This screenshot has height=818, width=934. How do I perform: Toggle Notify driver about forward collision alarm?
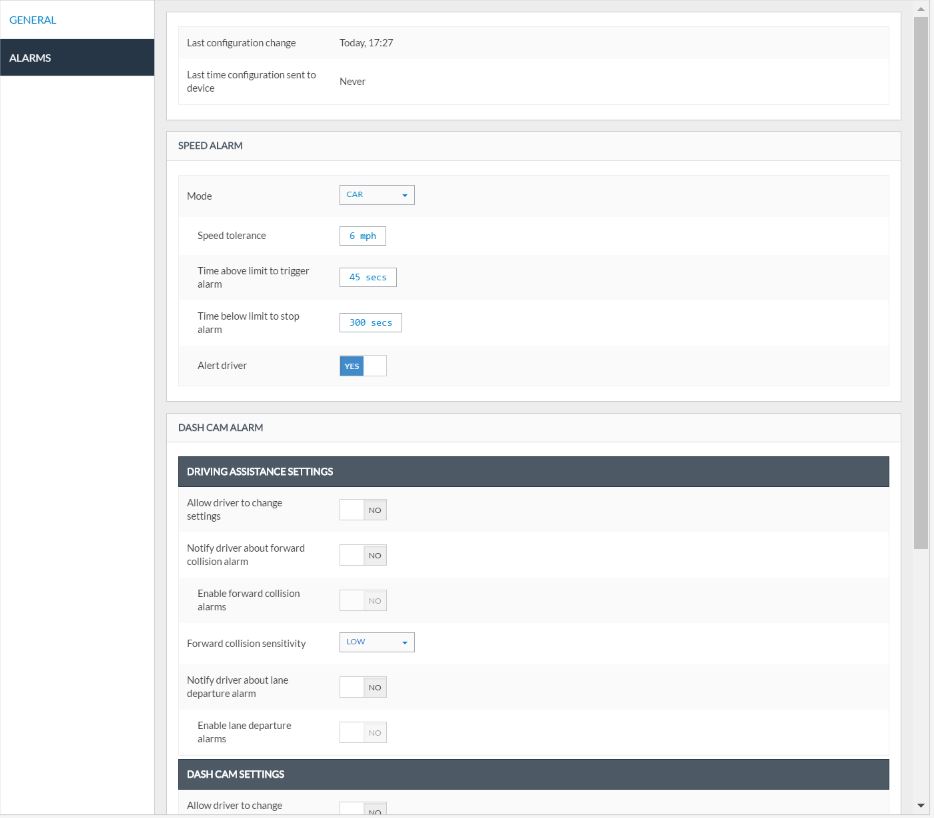click(363, 555)
